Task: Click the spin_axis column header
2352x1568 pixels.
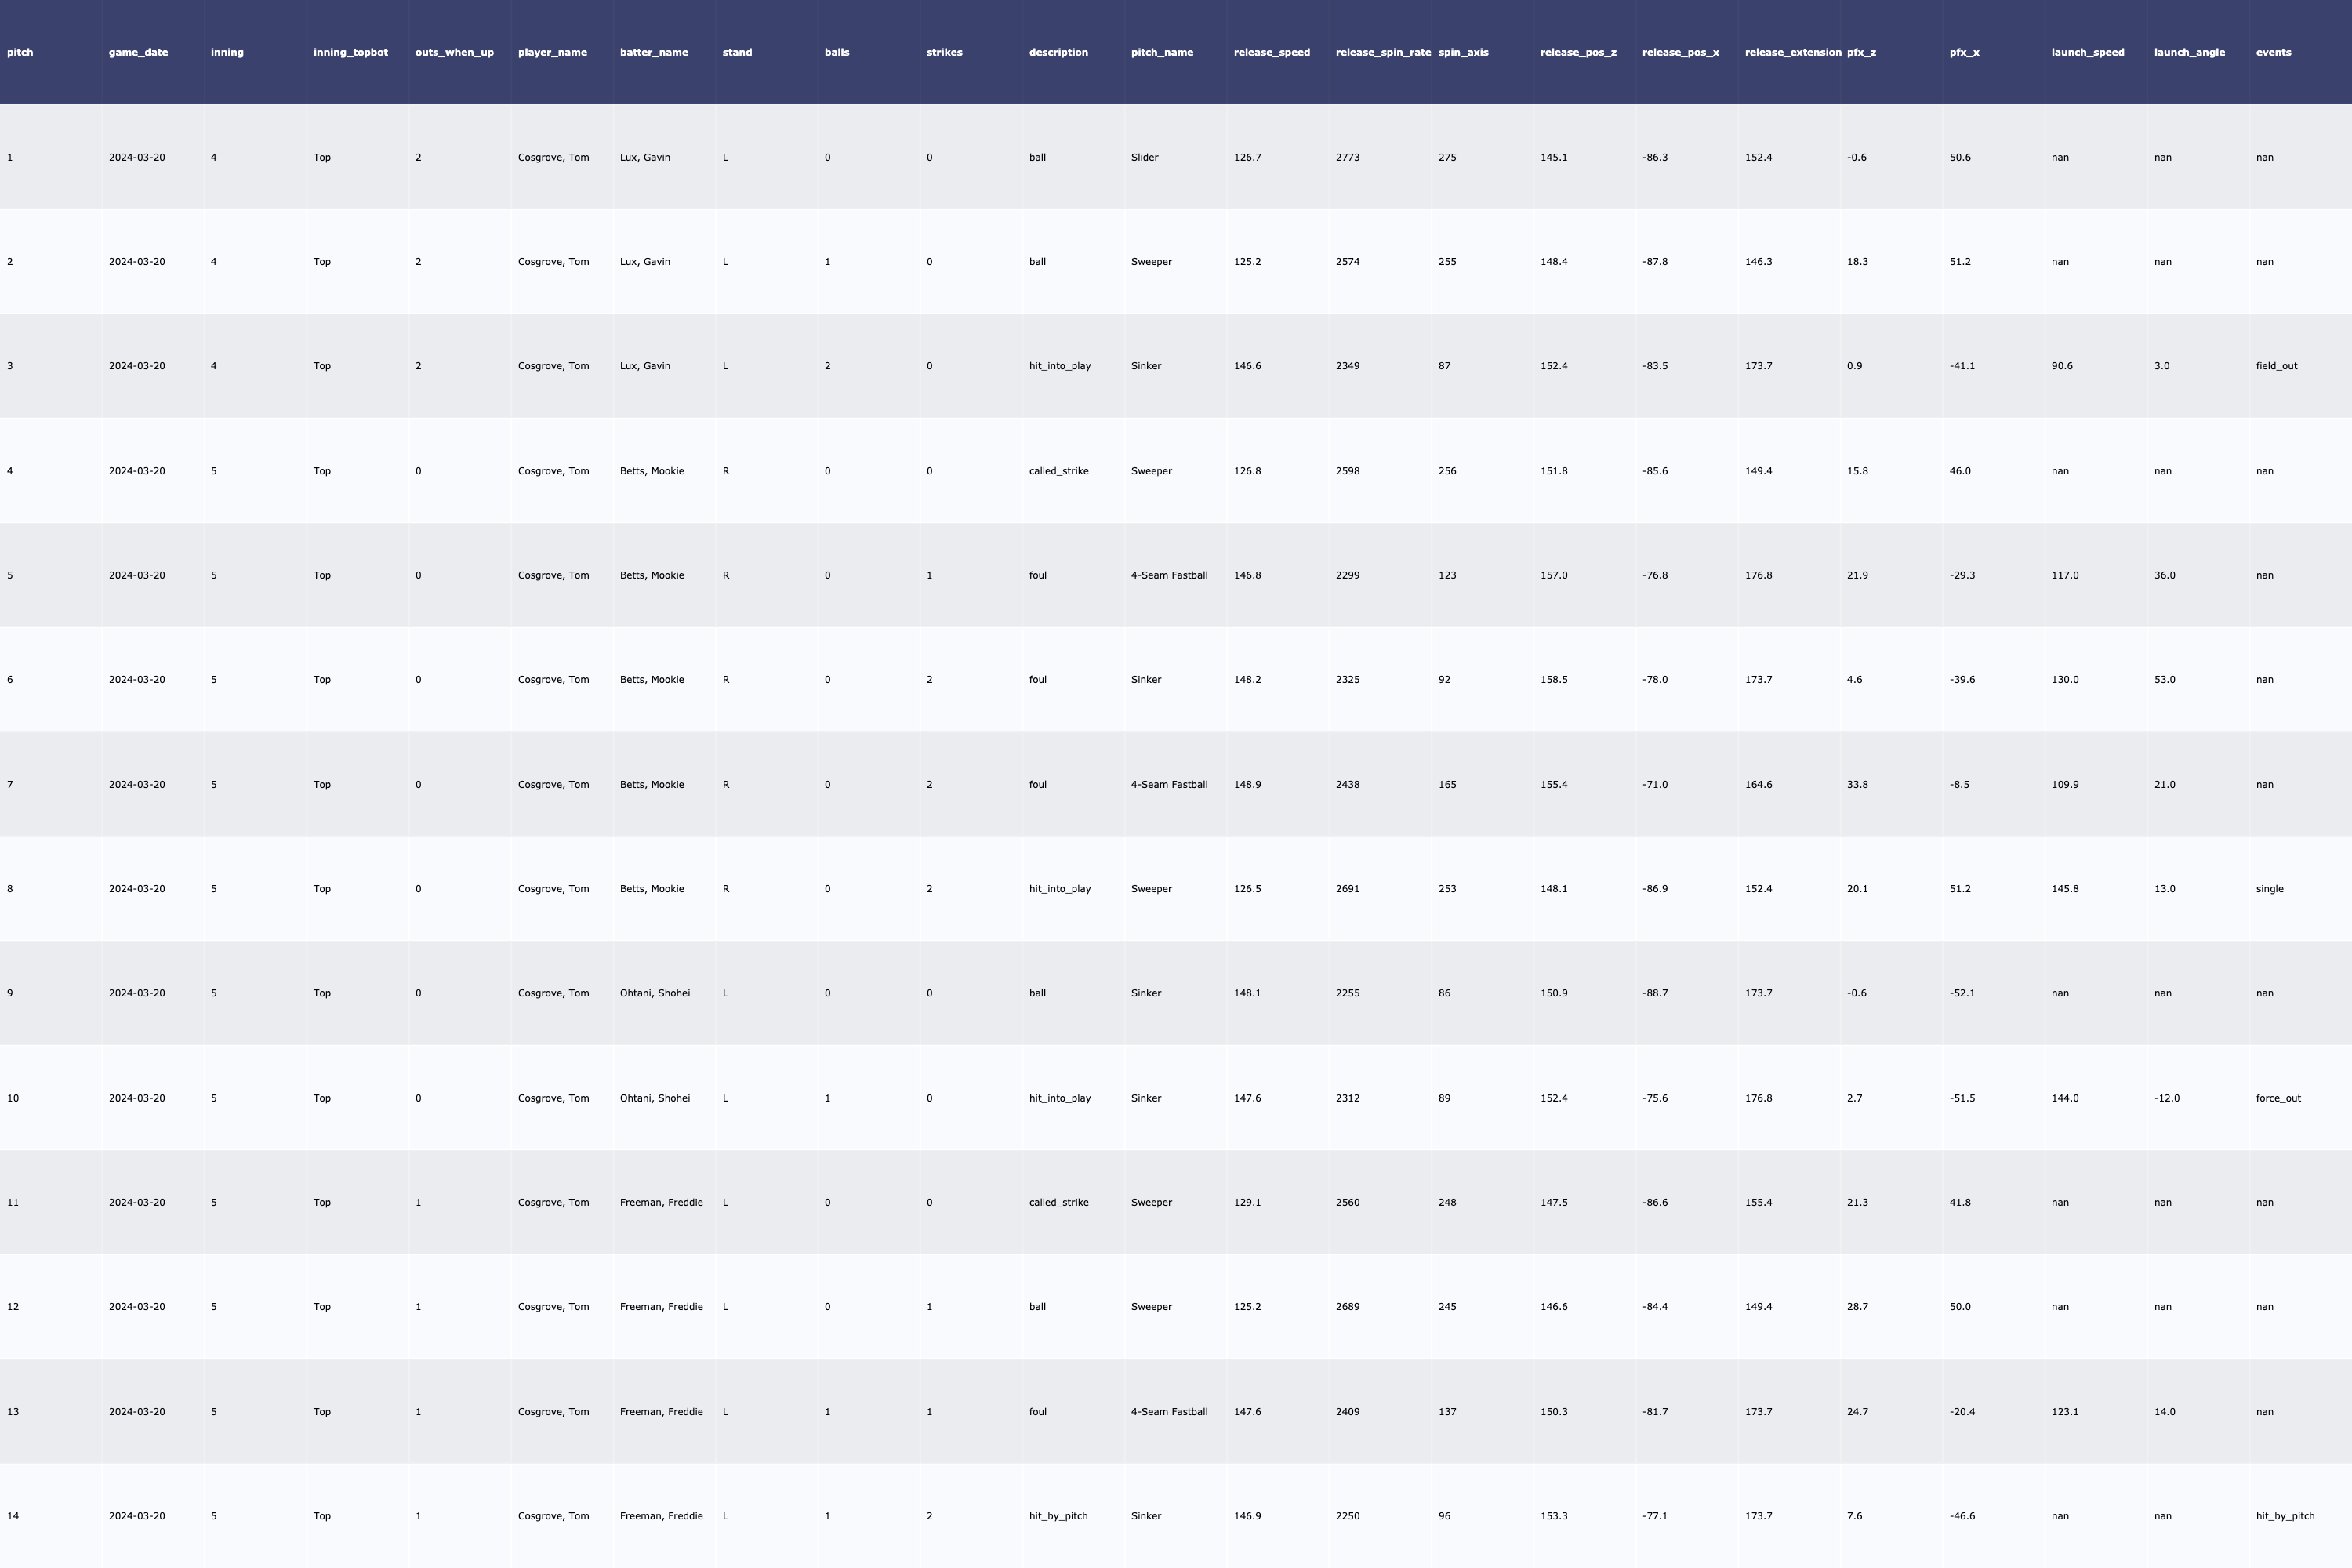Action: click(1462, 52)
